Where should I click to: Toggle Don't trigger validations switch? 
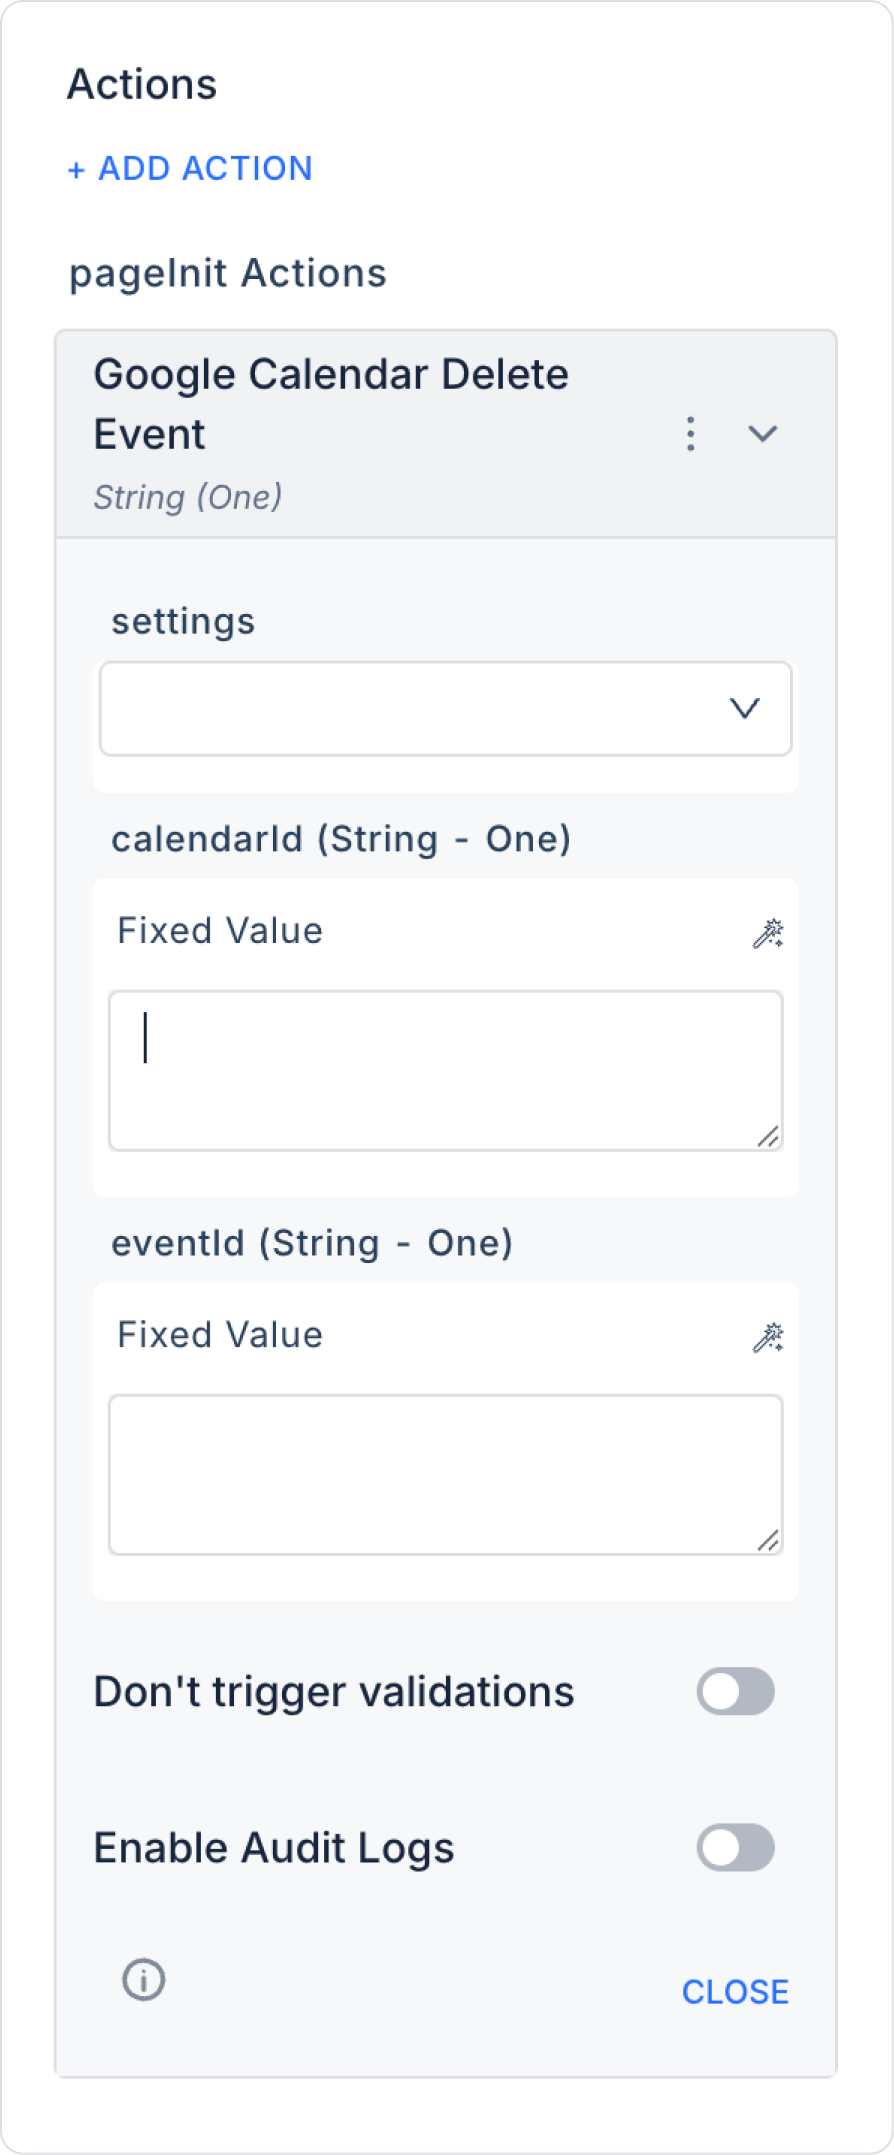735,1692
